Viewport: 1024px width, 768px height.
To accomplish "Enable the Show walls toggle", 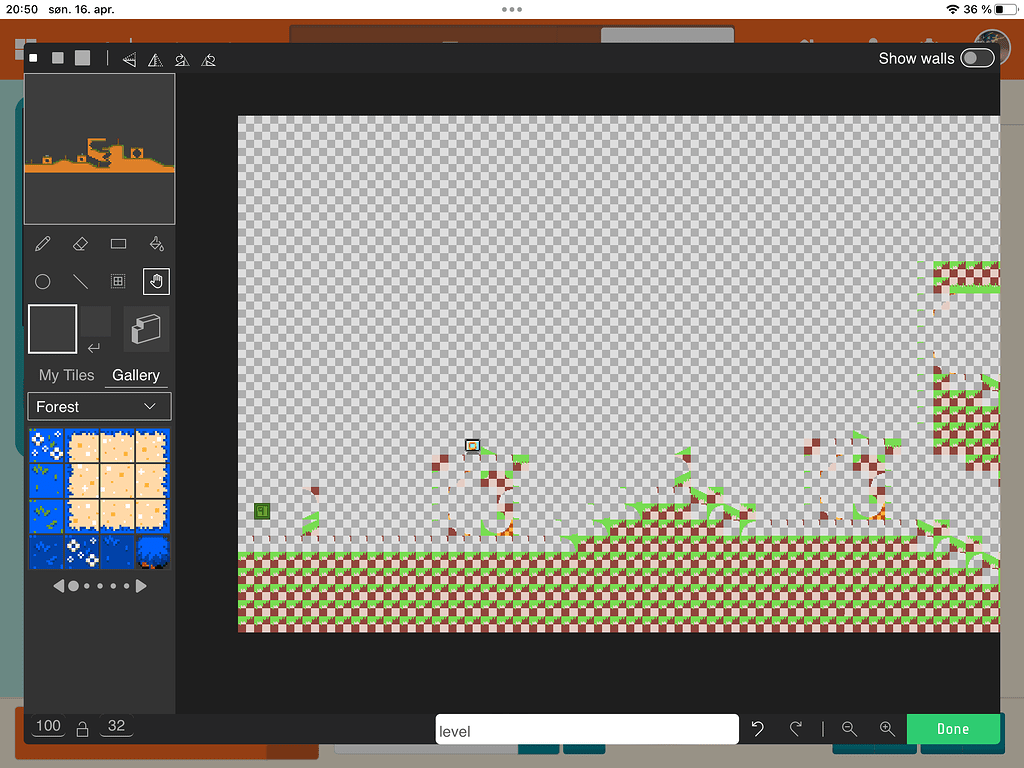I will click(x=977, y=58).
